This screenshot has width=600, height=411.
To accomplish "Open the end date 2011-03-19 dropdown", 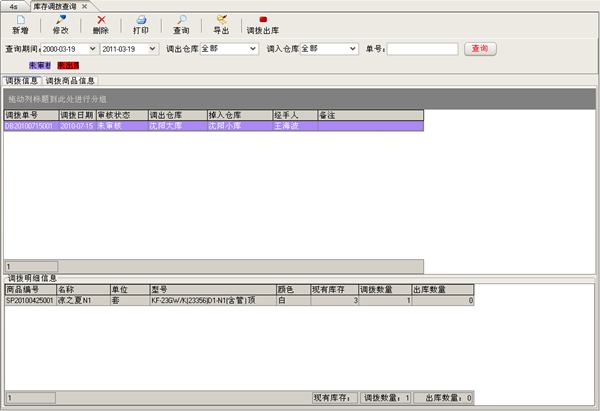I will [152, 49].
